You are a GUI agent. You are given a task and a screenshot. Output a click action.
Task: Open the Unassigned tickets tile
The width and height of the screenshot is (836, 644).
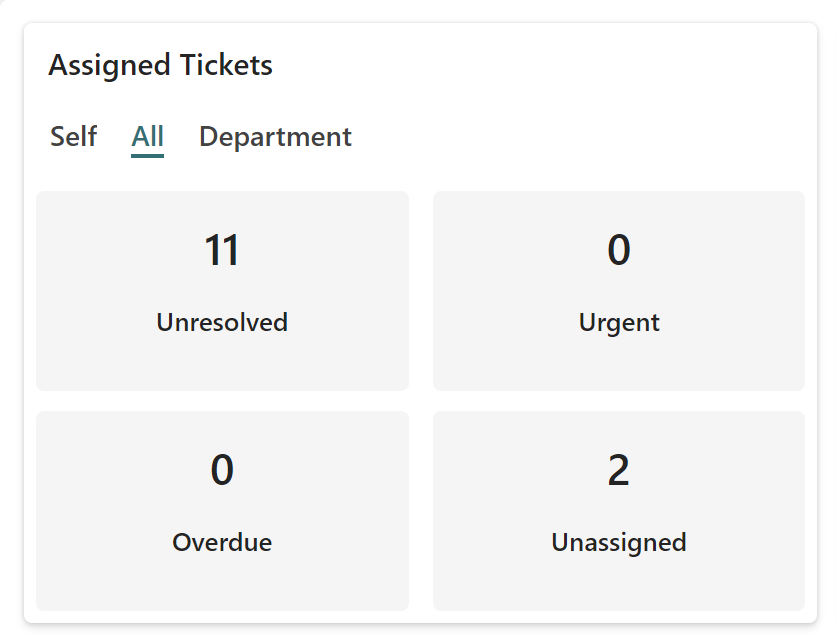coord(618,510)
